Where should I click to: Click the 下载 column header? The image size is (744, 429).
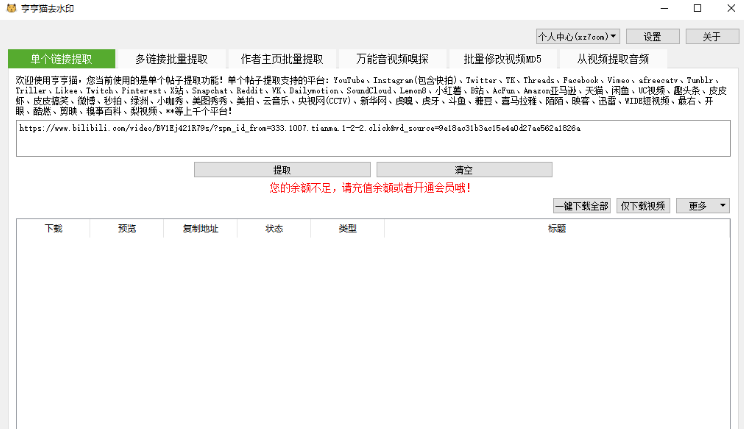pyautogui.click(x=53, y=228)
